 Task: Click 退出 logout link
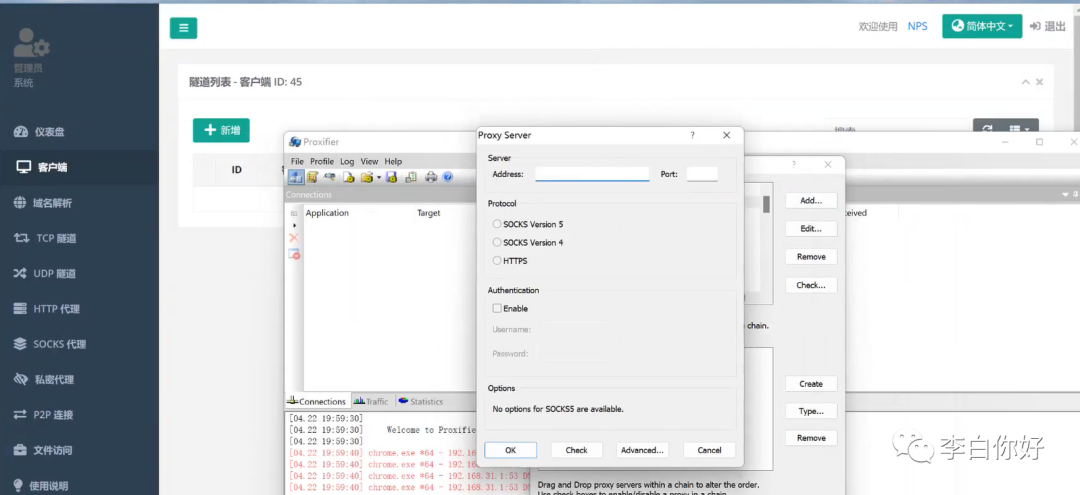click(1048, 26)
